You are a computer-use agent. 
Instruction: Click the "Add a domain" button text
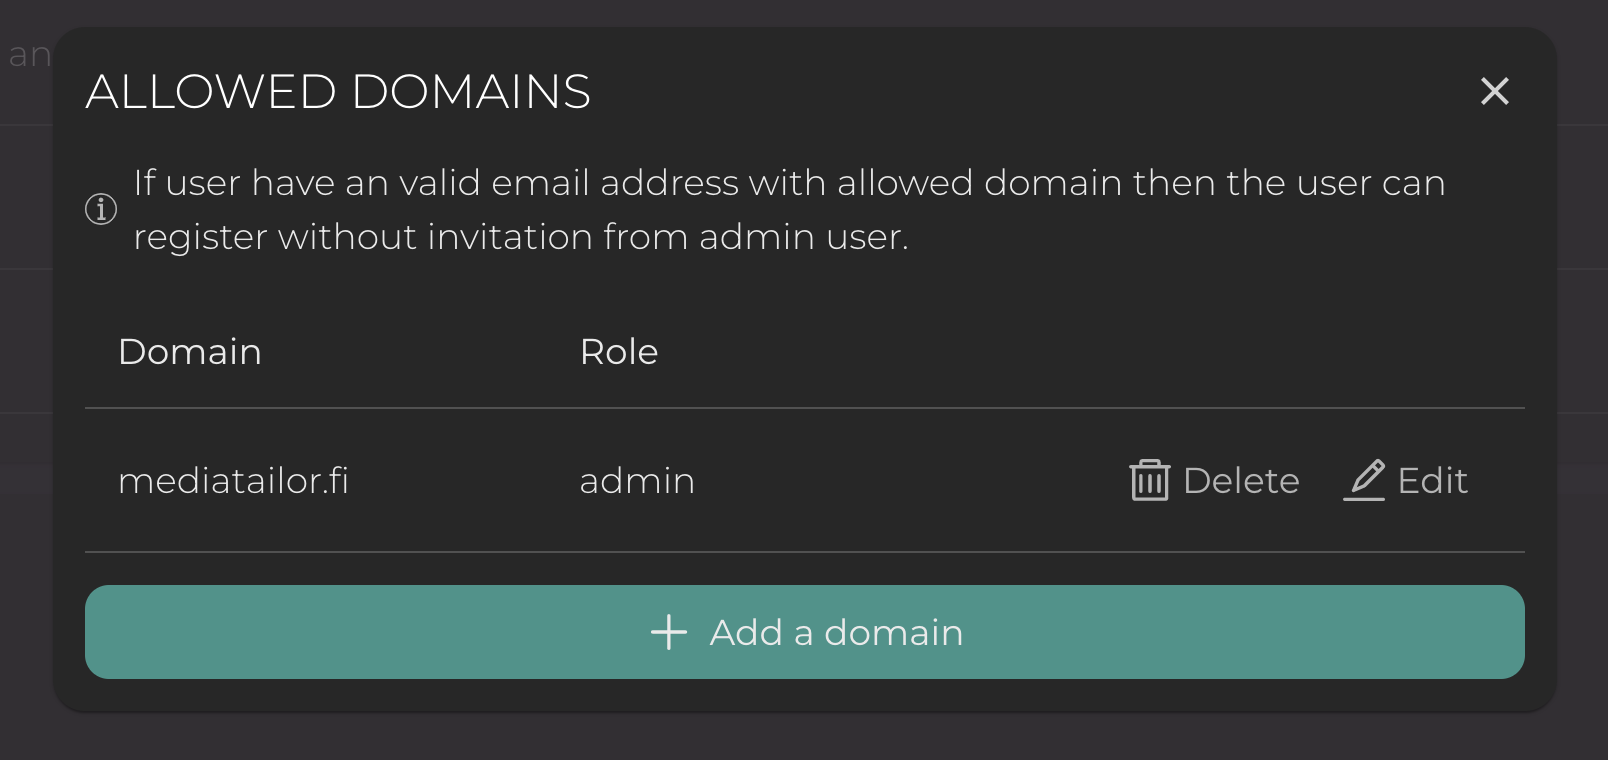(x=836, y=632)
